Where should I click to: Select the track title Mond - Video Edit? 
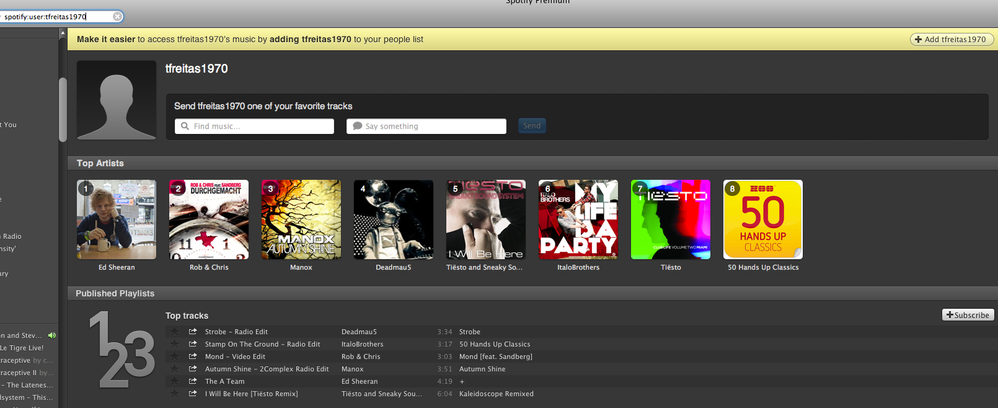coord(235,356)
